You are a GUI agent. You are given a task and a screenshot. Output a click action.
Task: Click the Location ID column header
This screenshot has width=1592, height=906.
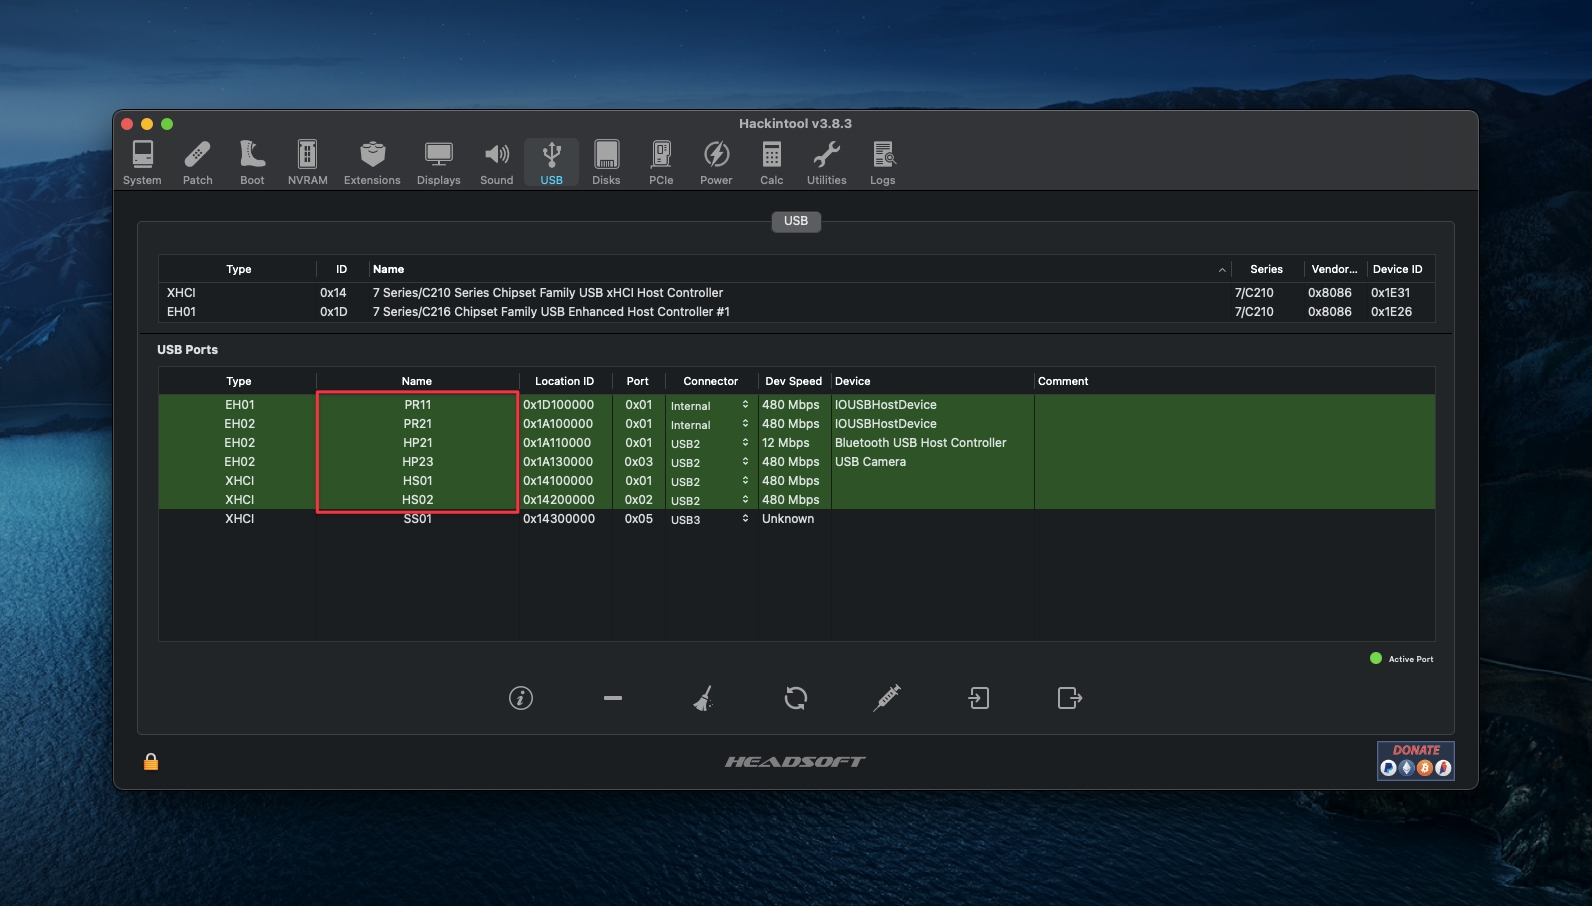coord(564,381)
